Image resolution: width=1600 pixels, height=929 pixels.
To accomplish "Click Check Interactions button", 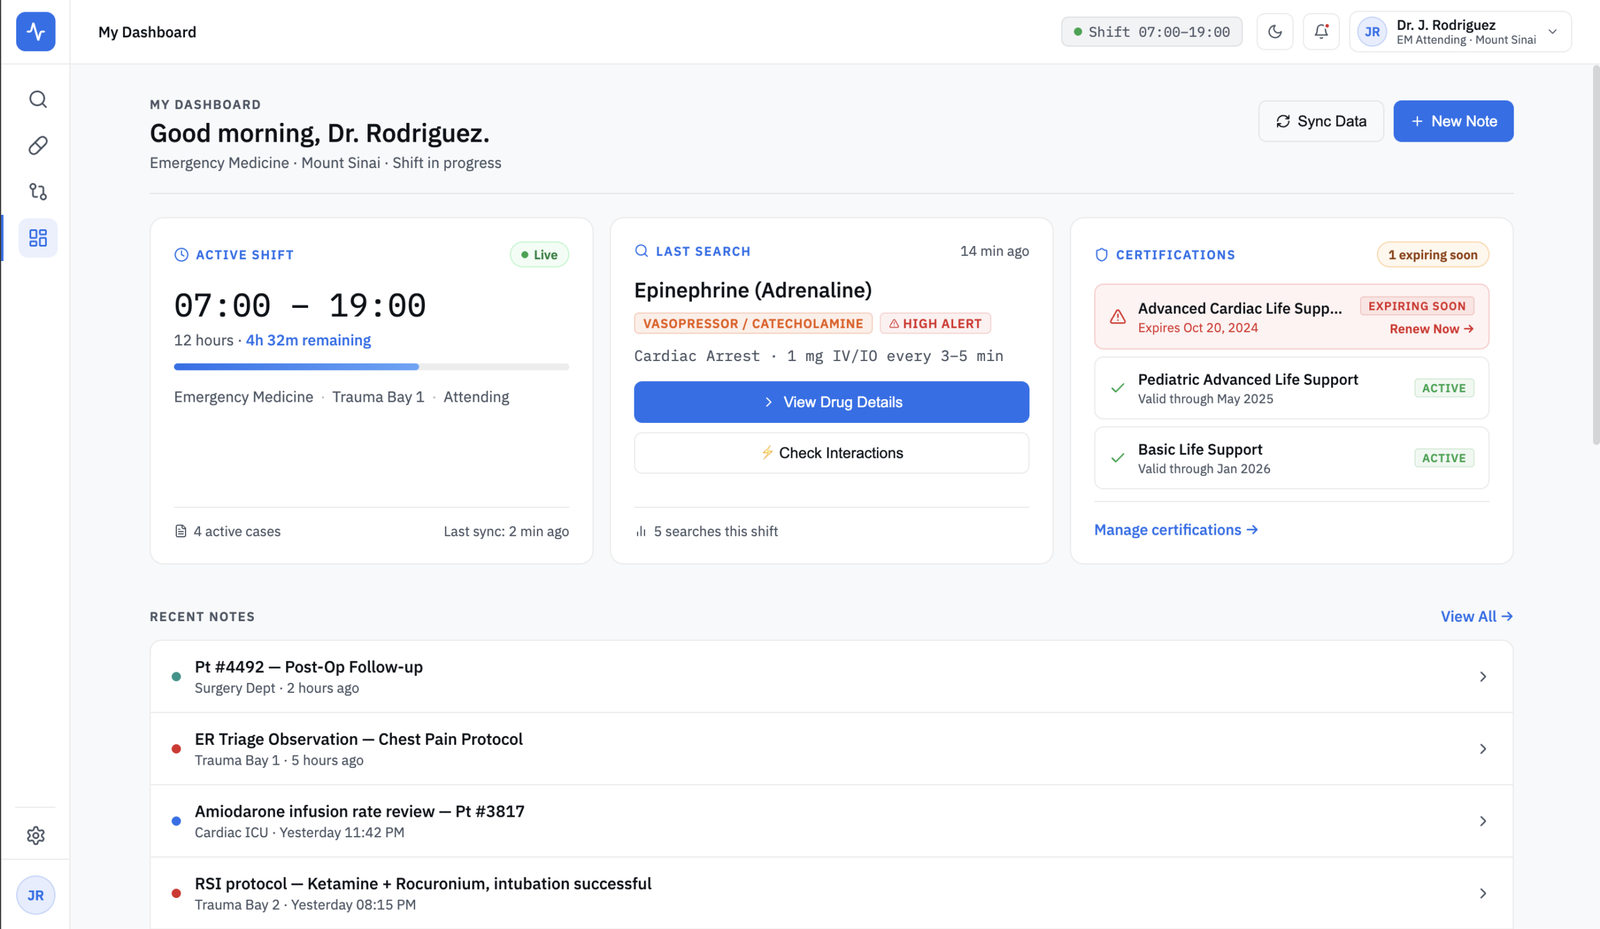I will 831,453.
